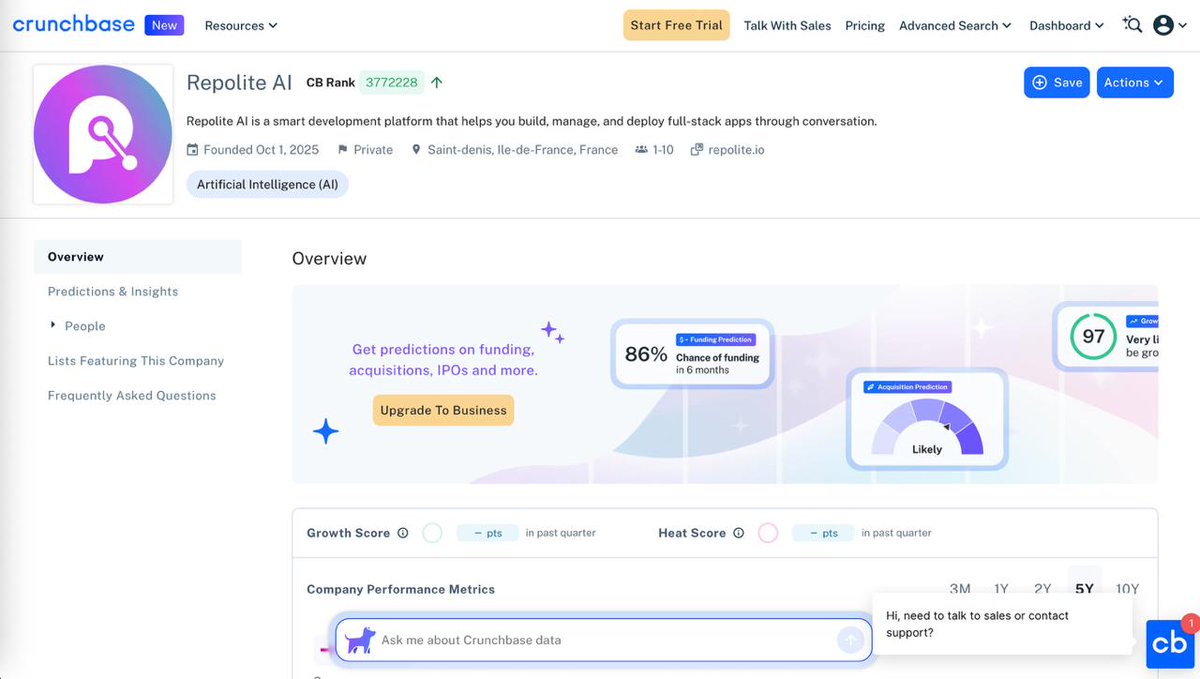
Task: Click the 1-10 employees count
Action: [x=662, y=150]
